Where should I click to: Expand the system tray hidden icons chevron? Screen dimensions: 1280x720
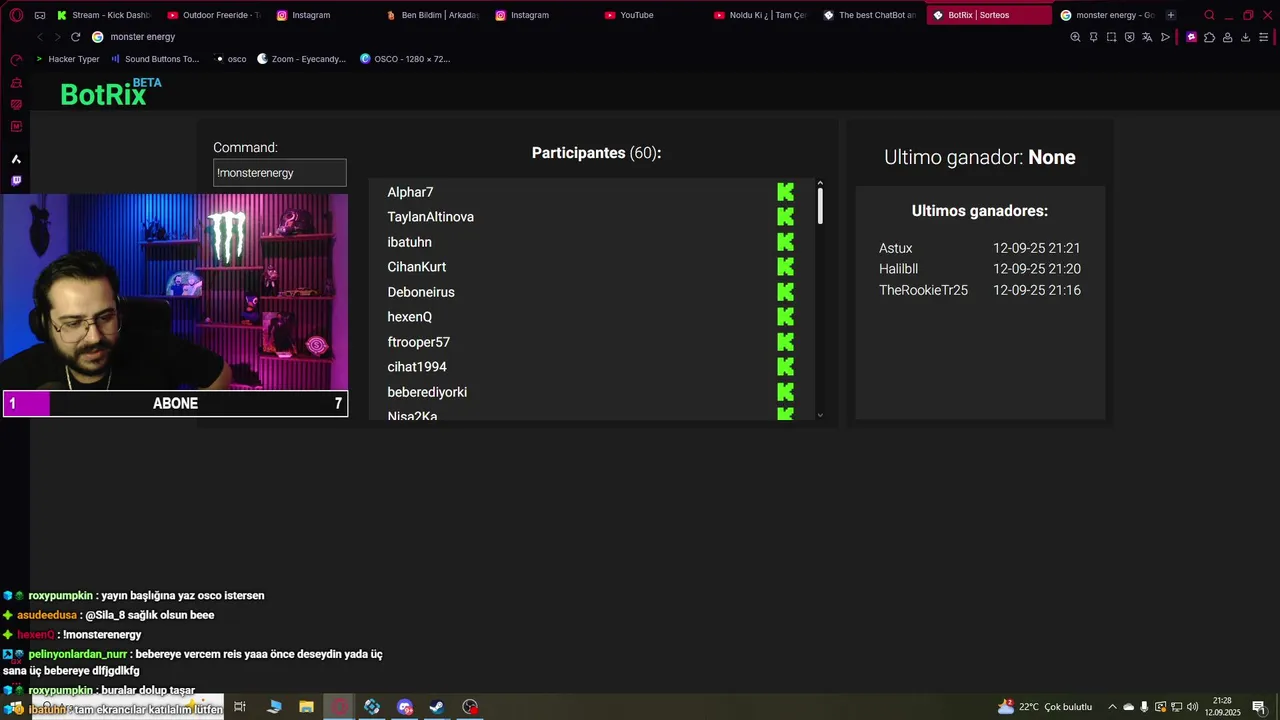click(x=1112, y=707)
